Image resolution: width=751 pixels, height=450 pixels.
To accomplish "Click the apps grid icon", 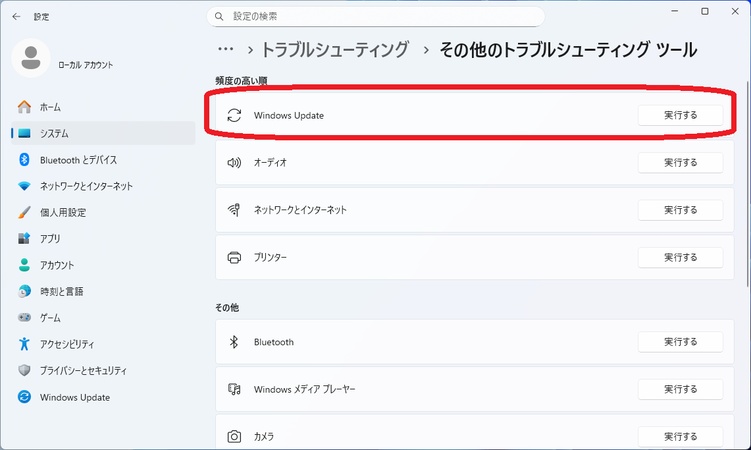I will click(x=24, y=238).
